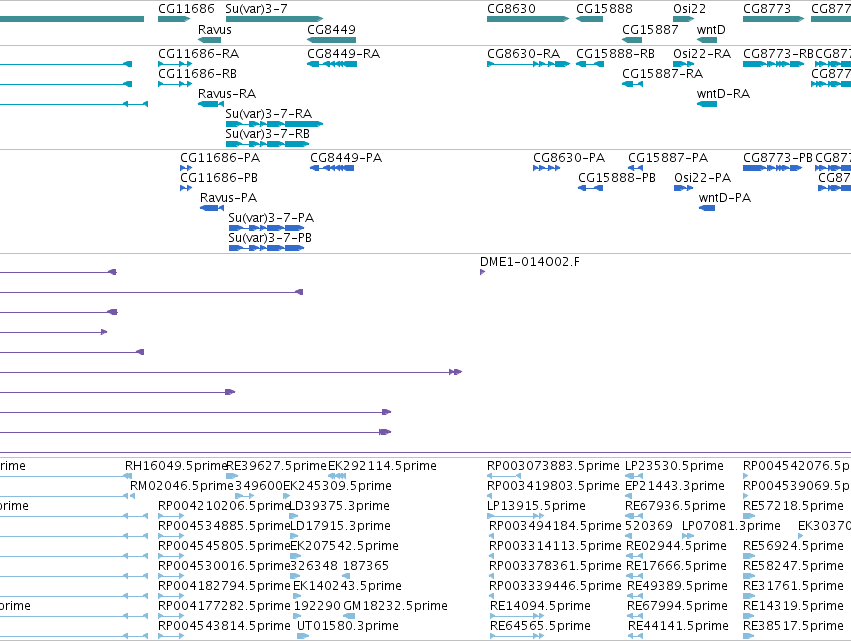The image size is (851, 641).
Task: Click the CG11686-PA protein label
Action: (x=220, y=158)
